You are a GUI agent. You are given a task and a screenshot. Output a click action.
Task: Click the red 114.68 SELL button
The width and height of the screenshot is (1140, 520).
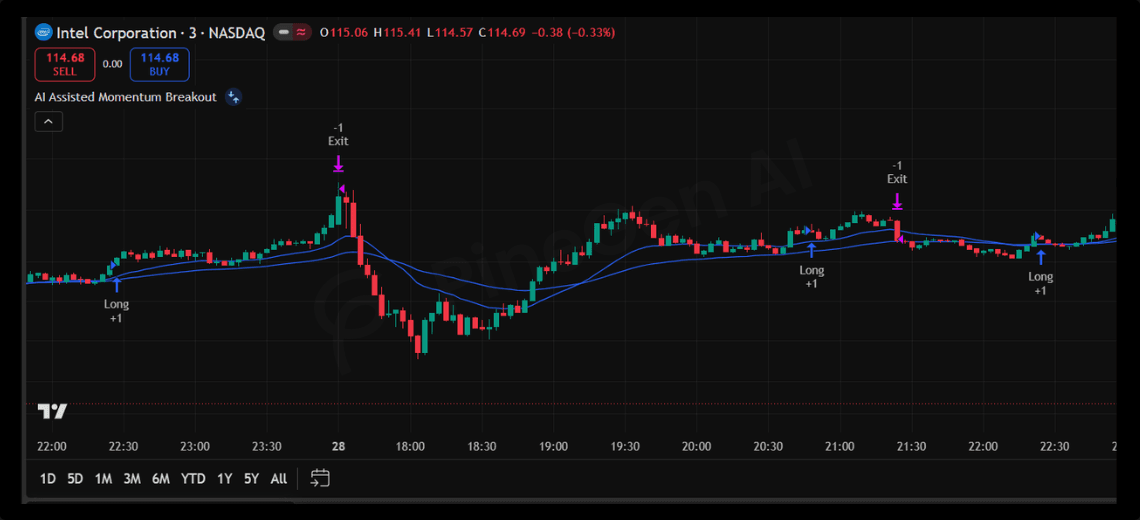click(65, 64)
